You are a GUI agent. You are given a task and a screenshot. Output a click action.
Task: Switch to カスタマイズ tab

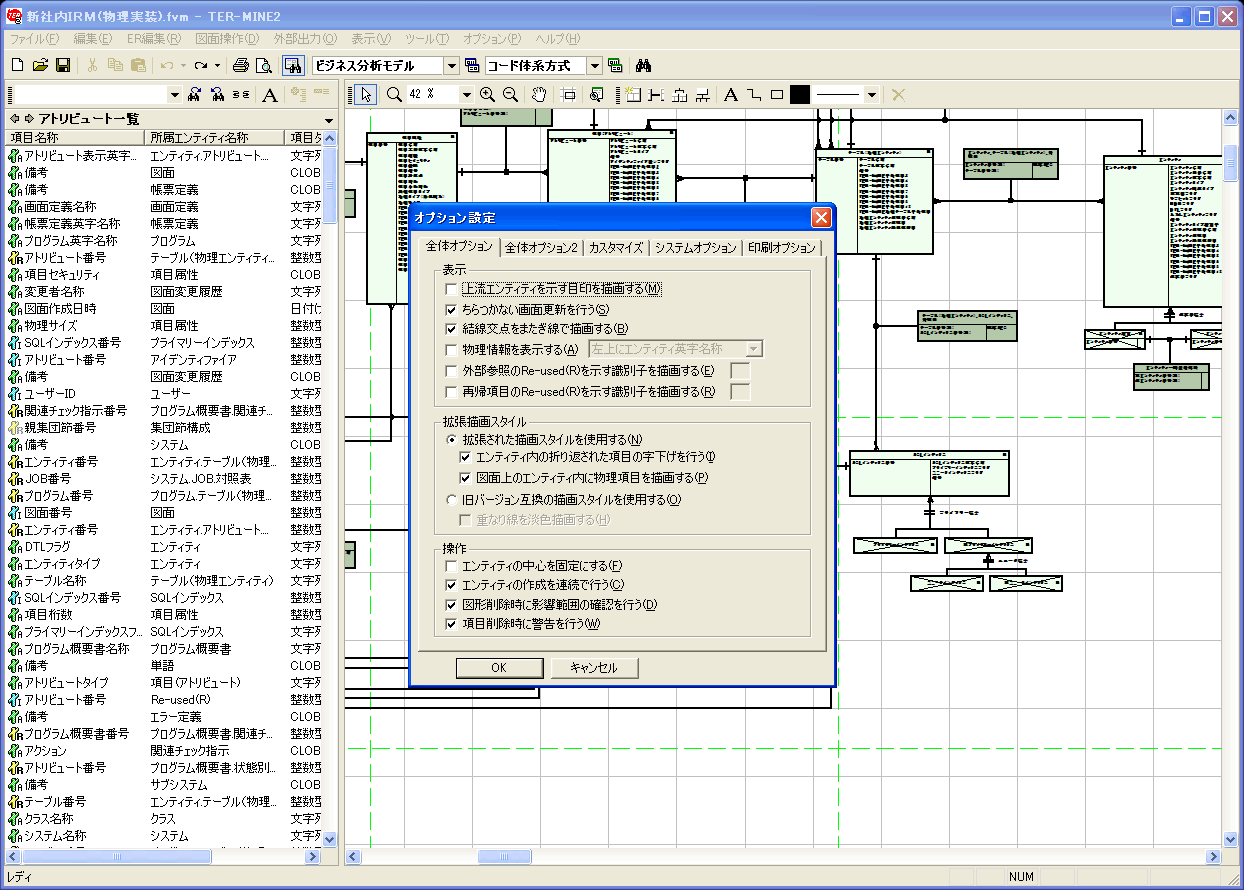(616, 247)
